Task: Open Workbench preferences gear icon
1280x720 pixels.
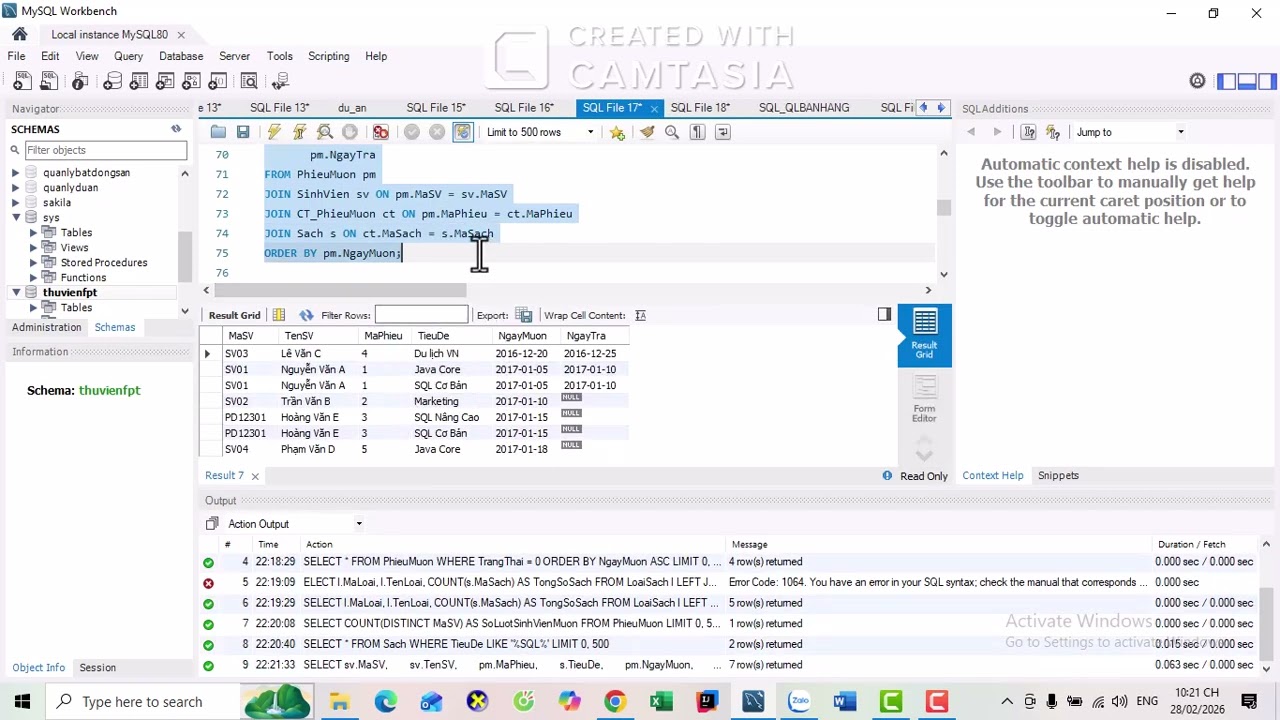Action: pyautogui.click(x=1197, y=81)
